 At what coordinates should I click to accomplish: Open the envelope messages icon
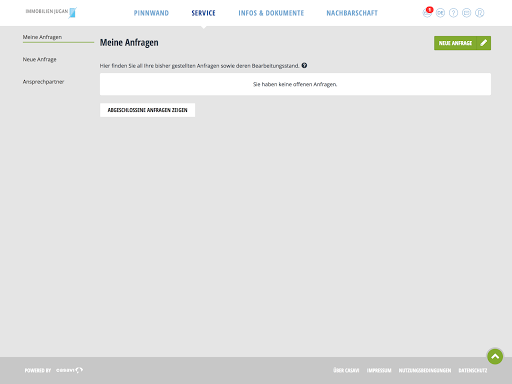pyautogui.click(x=466, y=13)
